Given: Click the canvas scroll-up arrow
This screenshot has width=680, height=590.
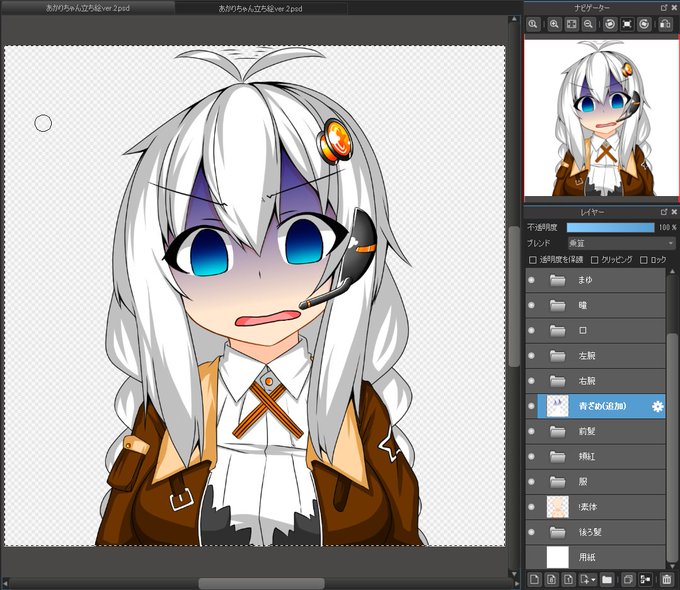Looking at the screenshot, I should click(514, 19).
